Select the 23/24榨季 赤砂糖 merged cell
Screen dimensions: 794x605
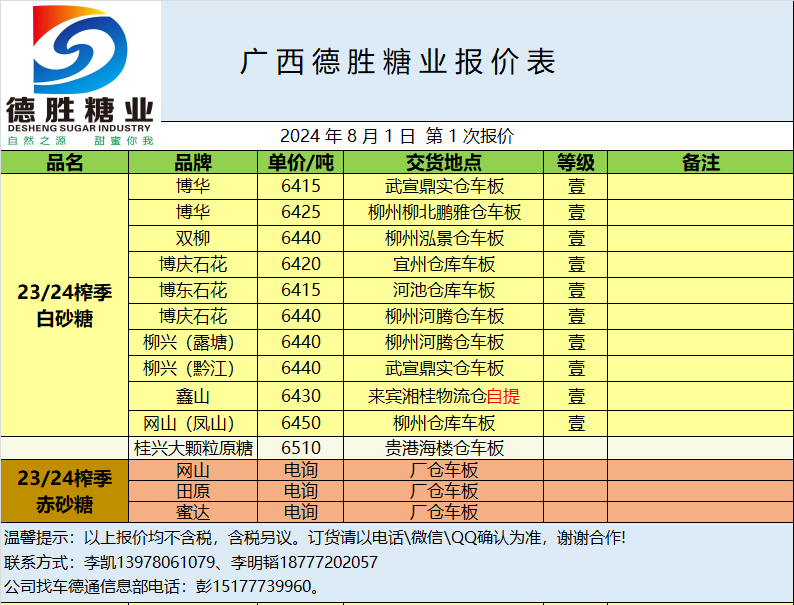(x=65, y=490)
